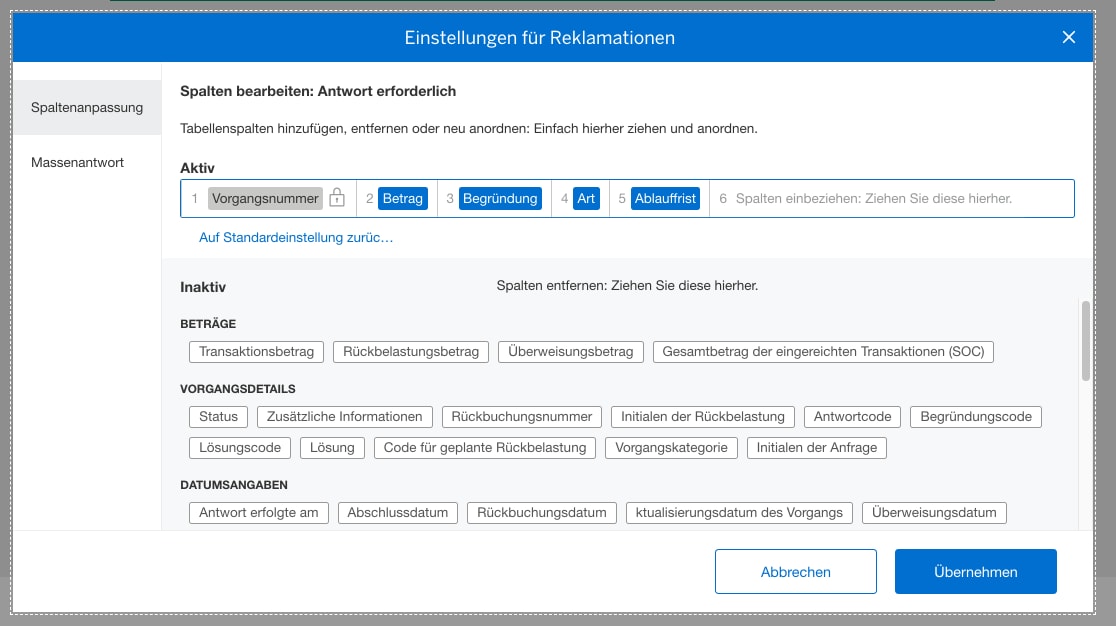
Task: Select the active Art column chip
Action: pyautogui.click(x=586, y=198)
